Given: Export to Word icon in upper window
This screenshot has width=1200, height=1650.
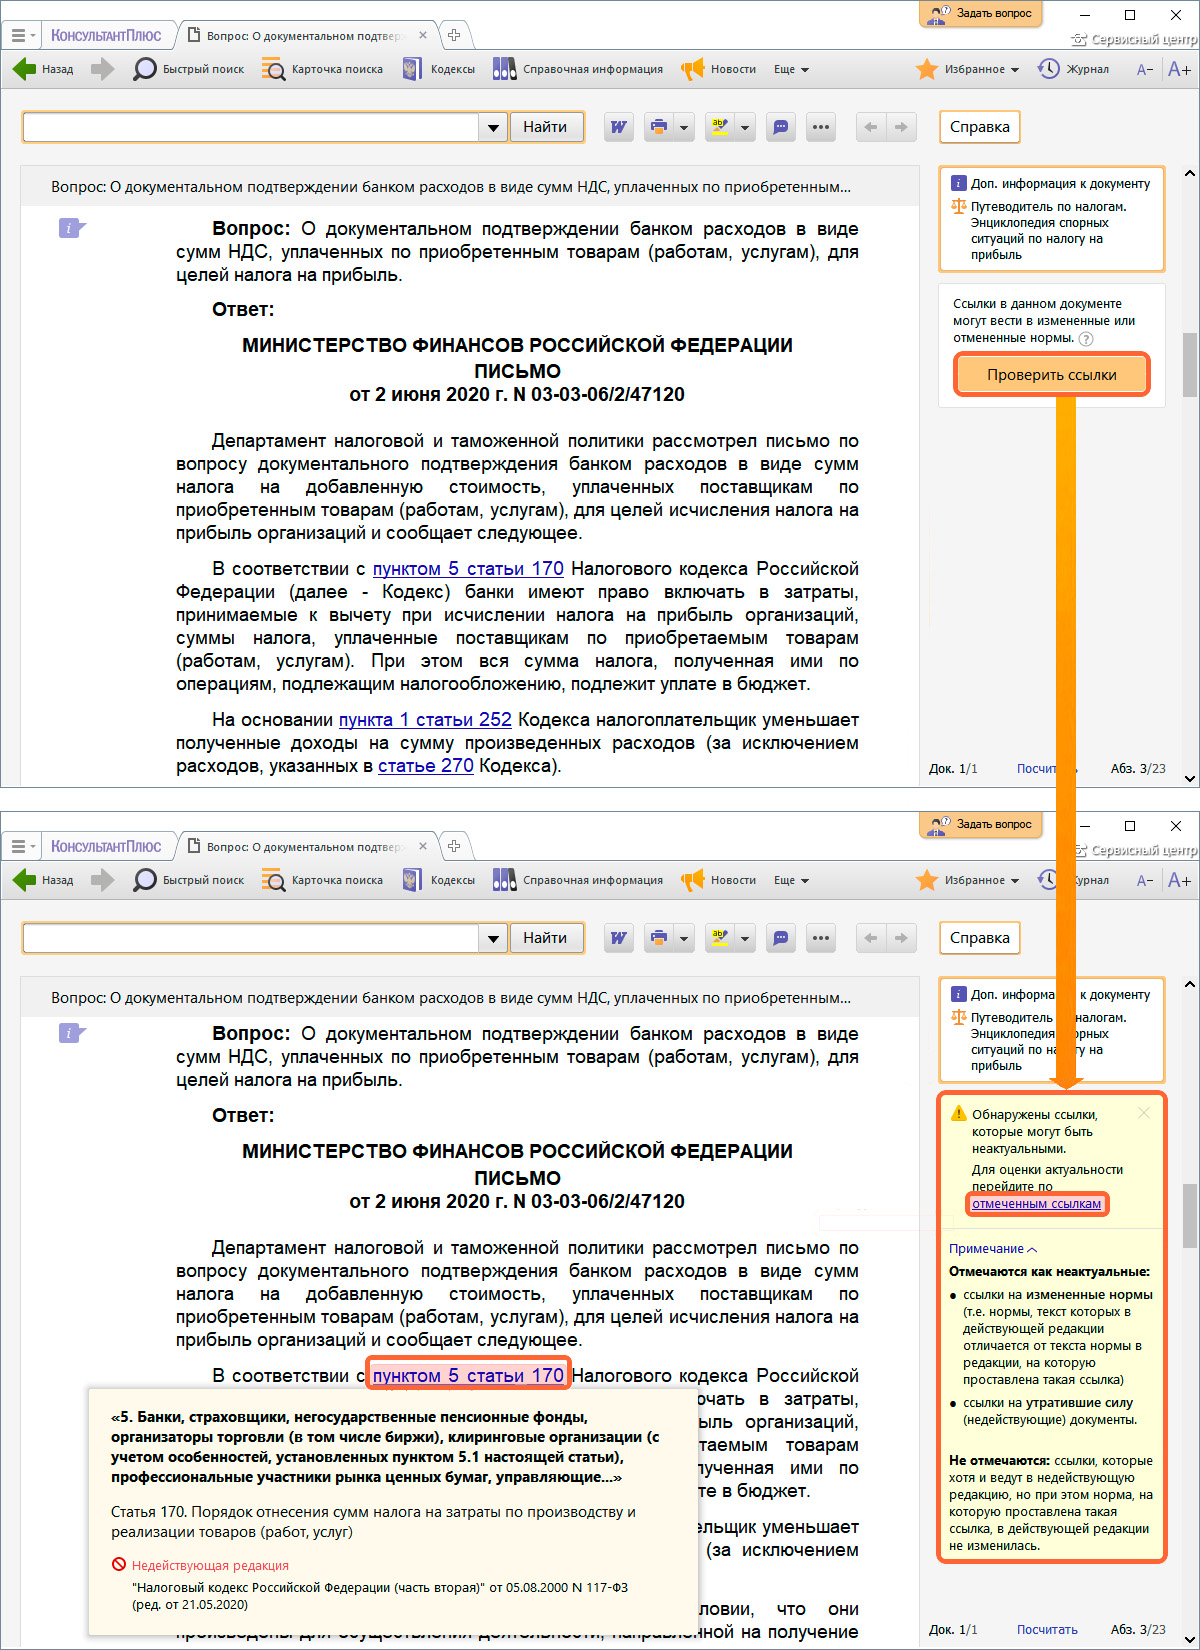Looking at the screenshot, I should 619,127.
